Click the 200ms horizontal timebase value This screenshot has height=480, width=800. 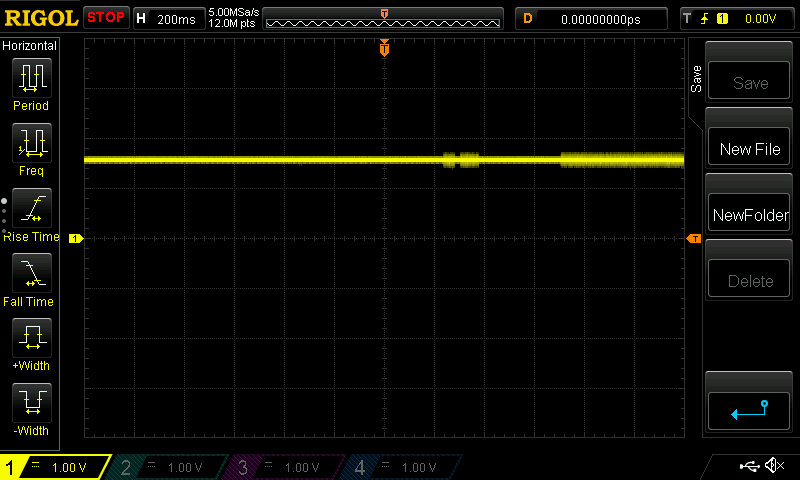pyautogui.click(x=176, y=20)
